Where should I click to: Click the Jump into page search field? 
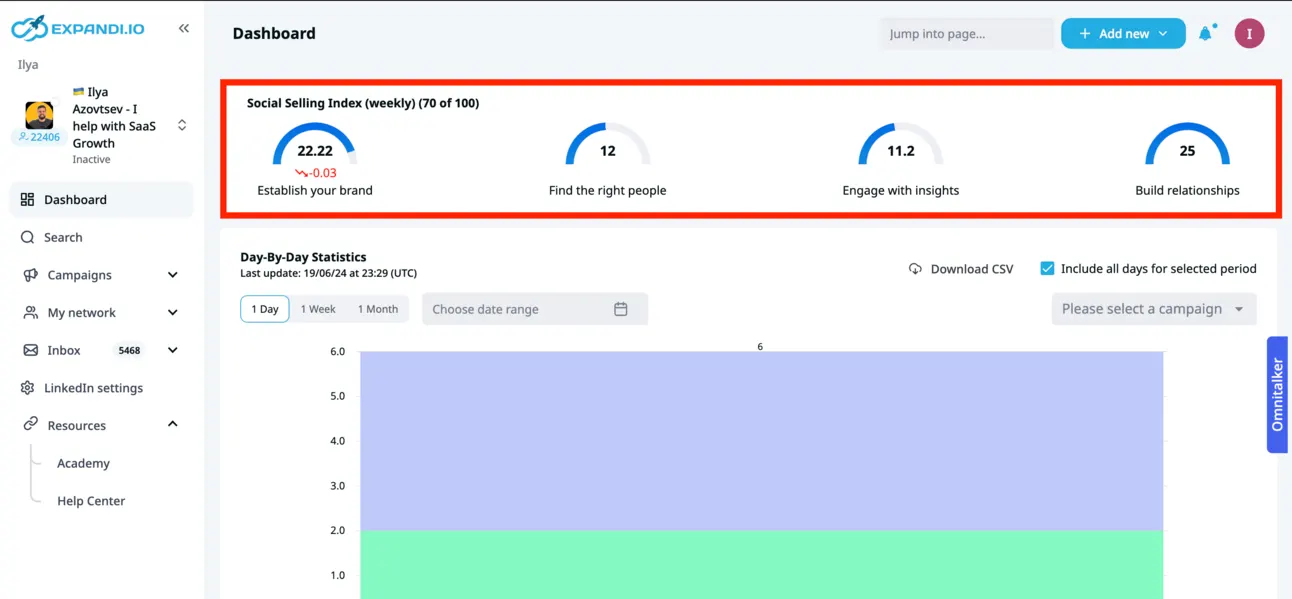pyautogui.click(x=966, y=33)
